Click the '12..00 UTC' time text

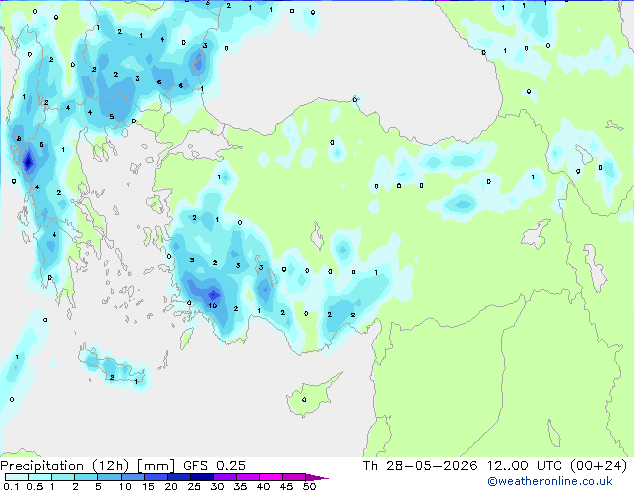tap(524, 466)
